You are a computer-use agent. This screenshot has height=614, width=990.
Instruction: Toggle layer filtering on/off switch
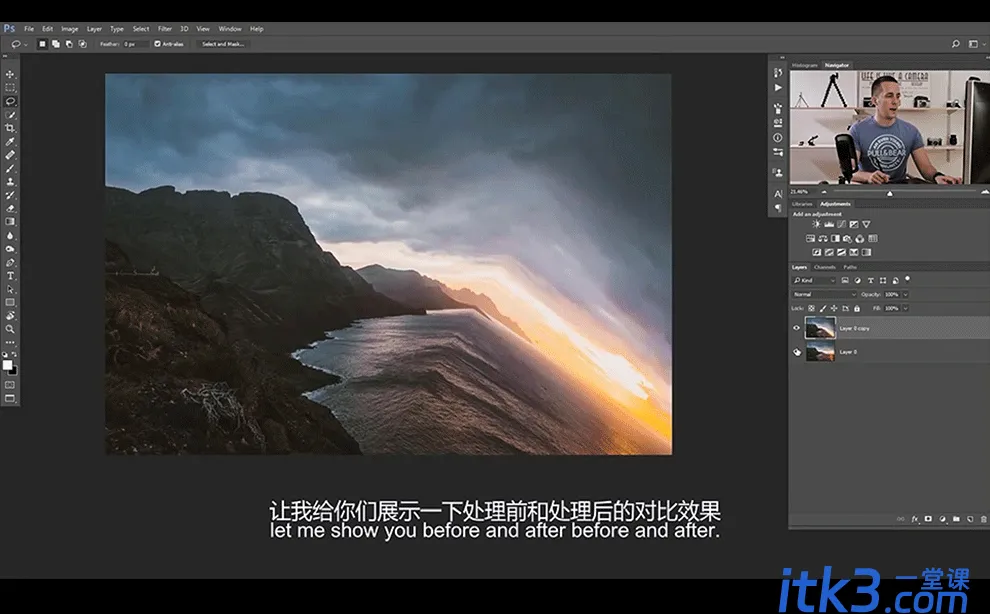(x=908, y=279)
